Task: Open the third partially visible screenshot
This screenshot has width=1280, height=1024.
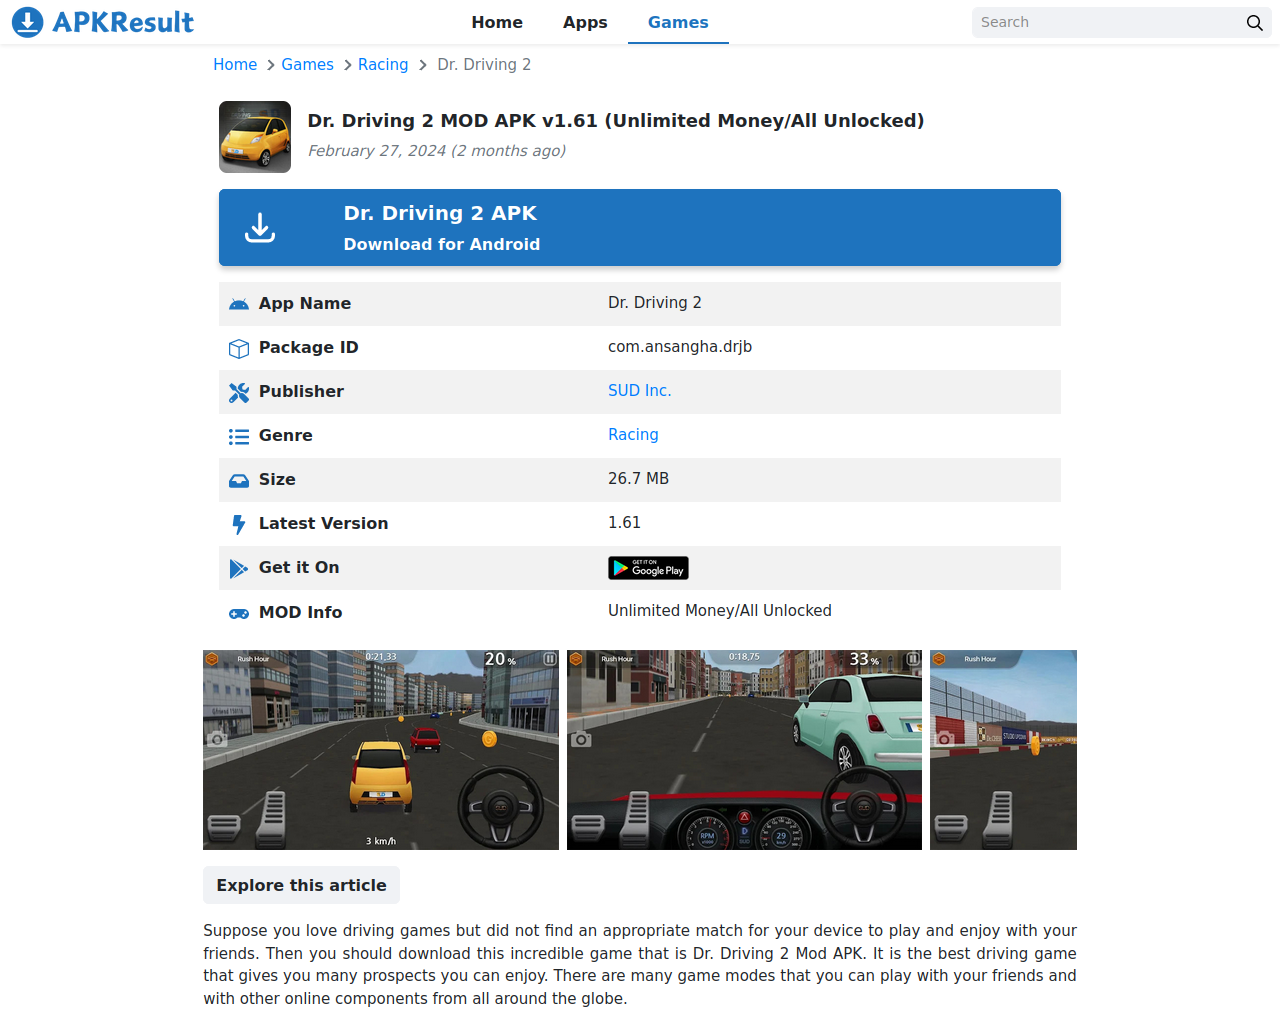Action: pyautogui.click(x=1003, y=750)
